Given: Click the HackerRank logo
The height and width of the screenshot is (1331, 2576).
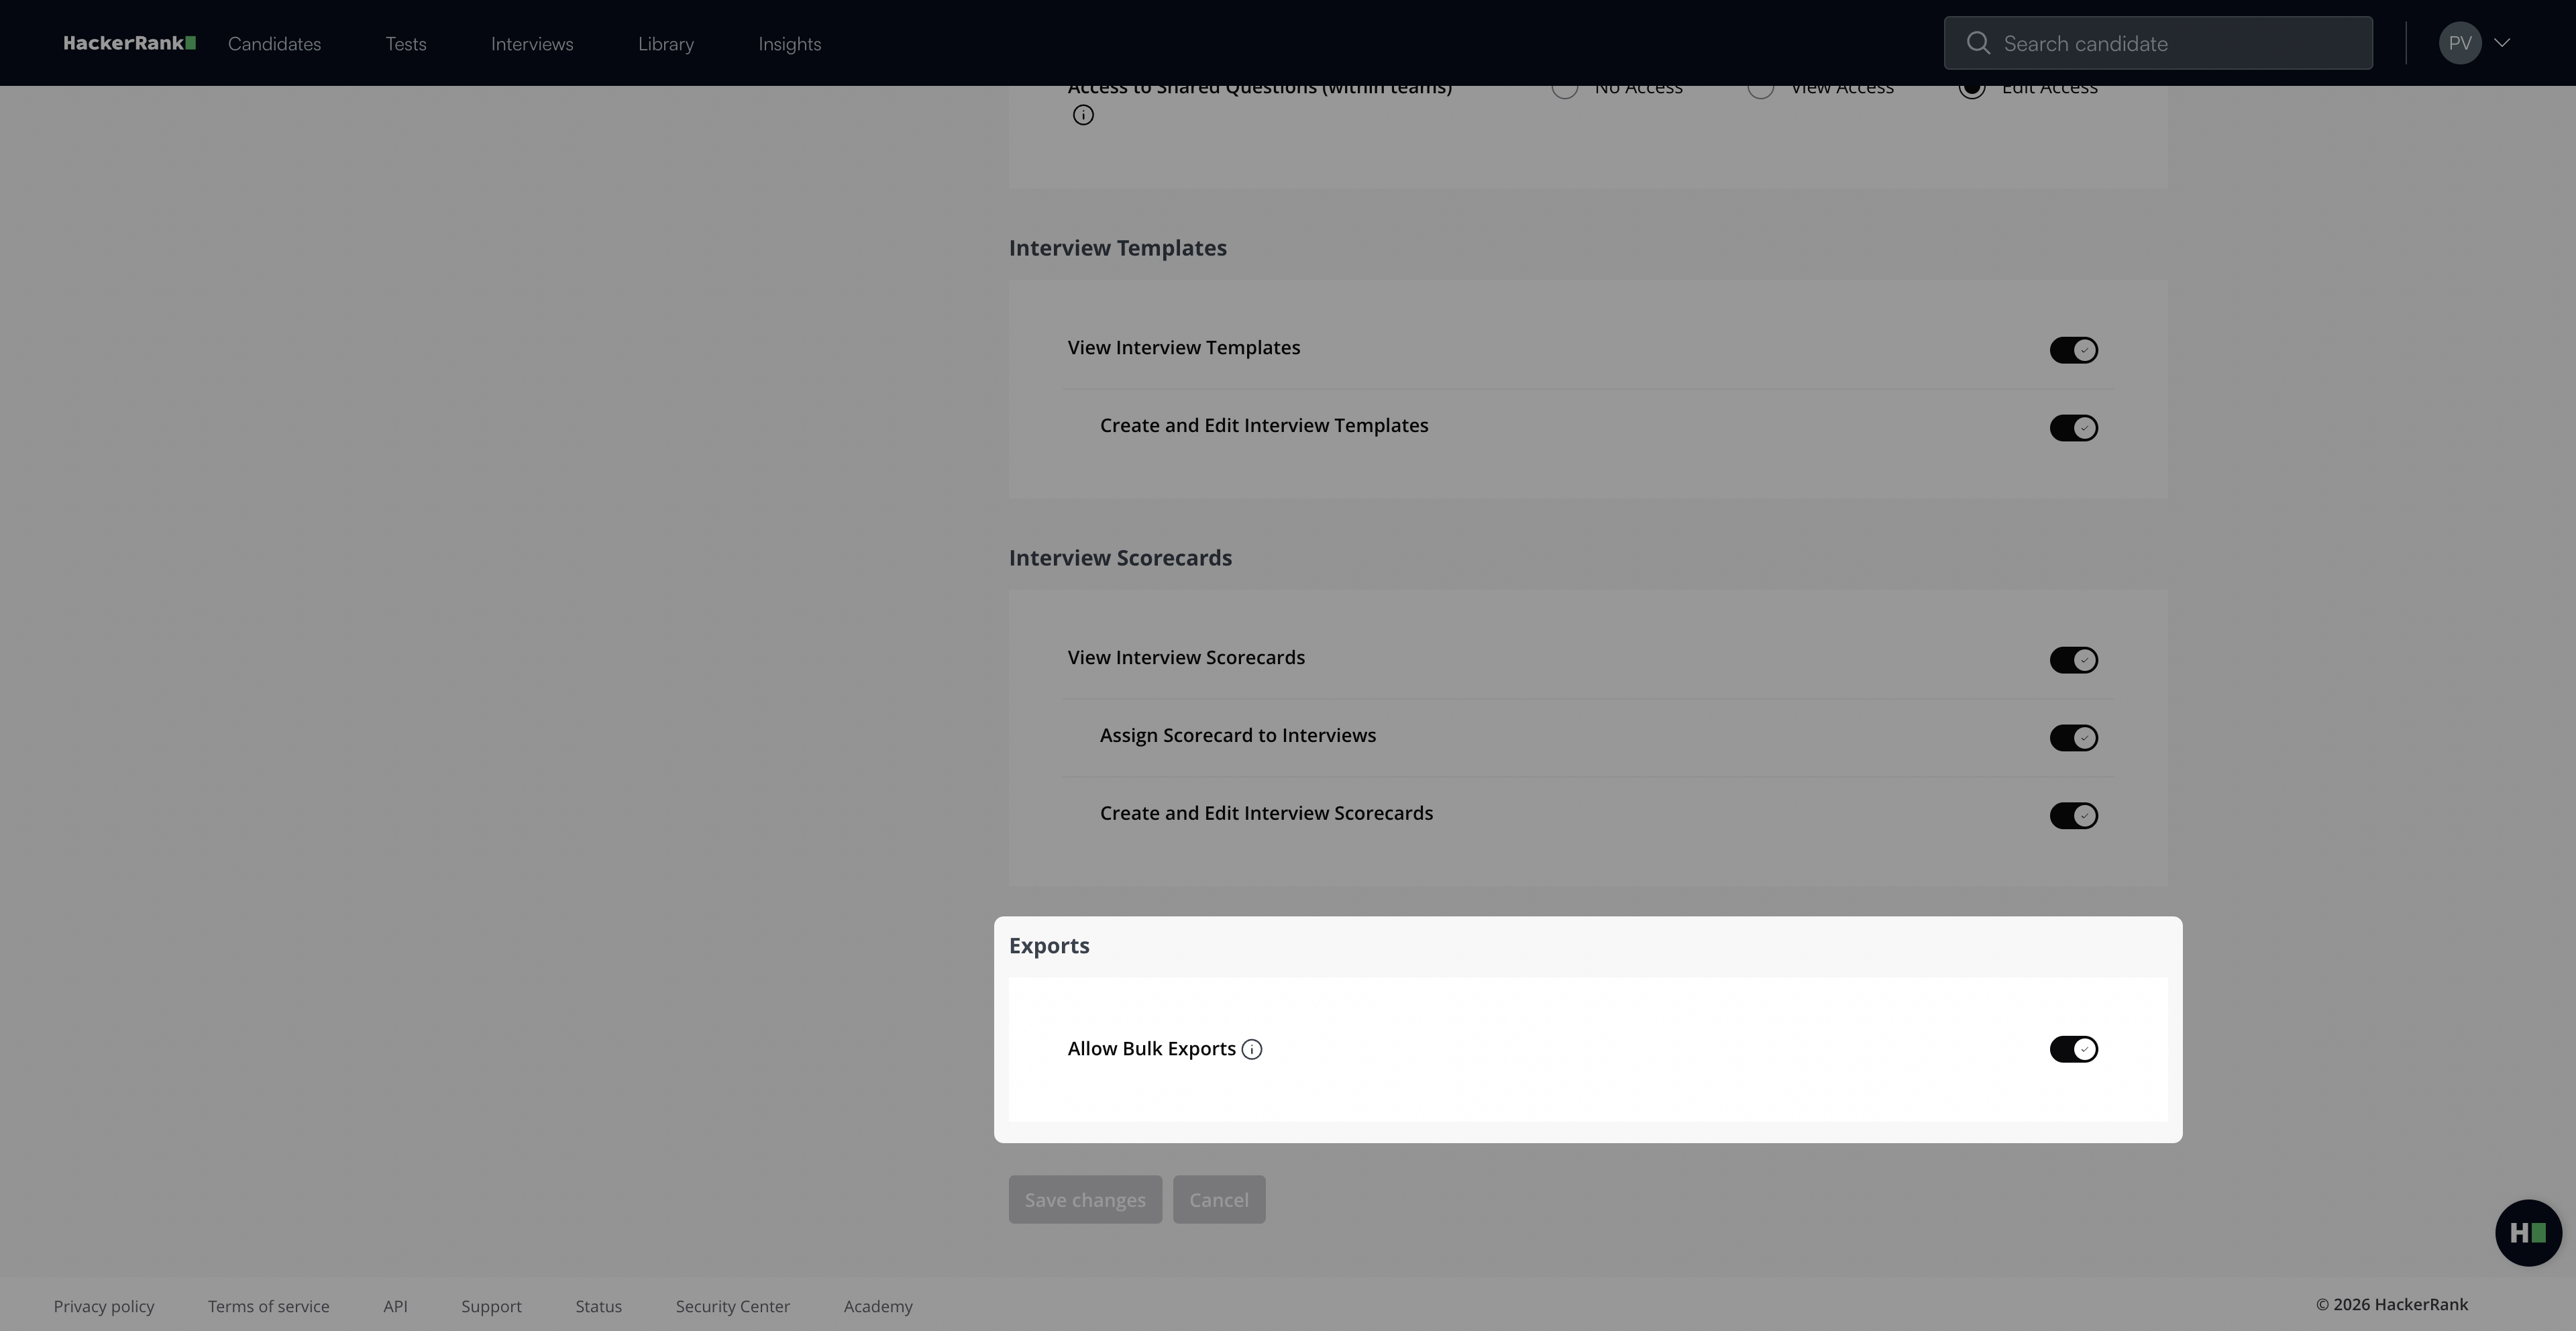Looking at the screenshot, I should pos(129,43).
